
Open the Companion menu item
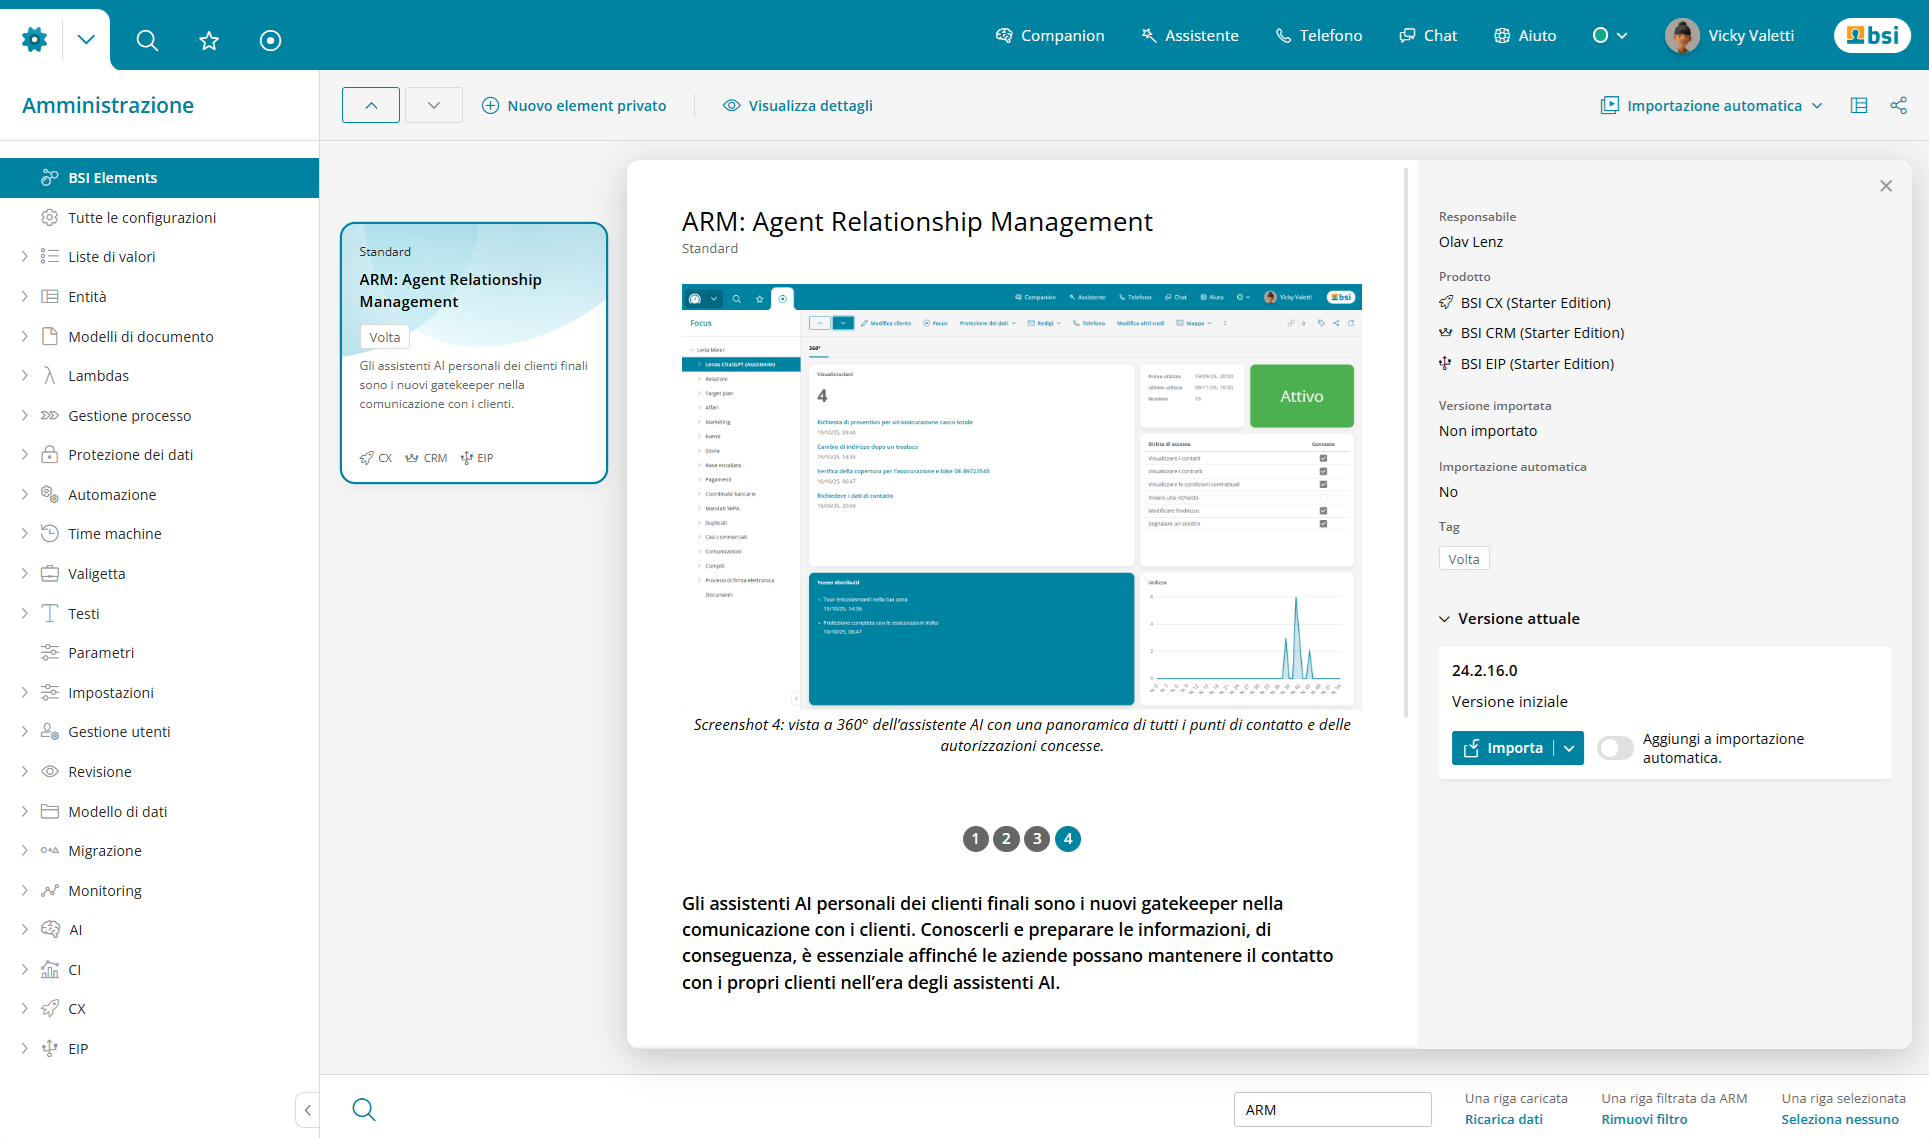pyautogui.click(x=1050, y=35)
